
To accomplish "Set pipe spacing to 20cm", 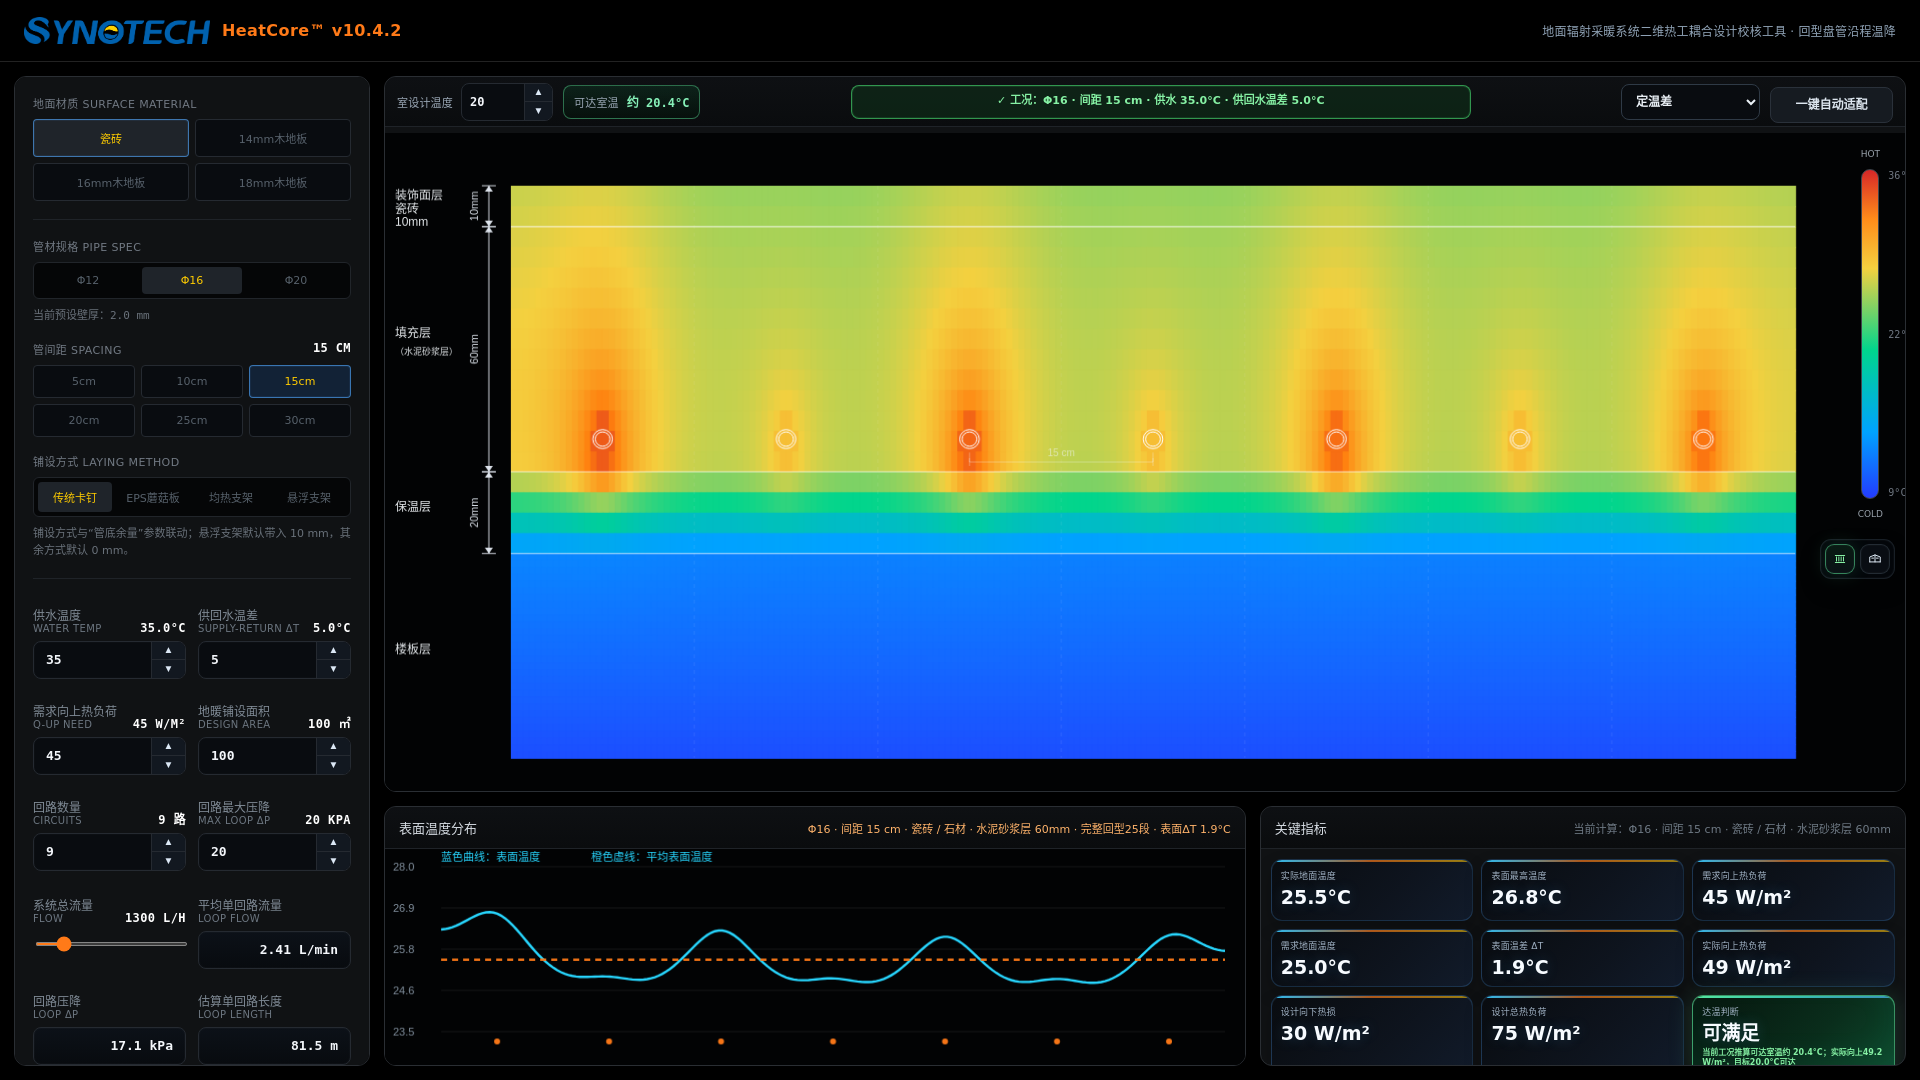I will tap(84, 420).
